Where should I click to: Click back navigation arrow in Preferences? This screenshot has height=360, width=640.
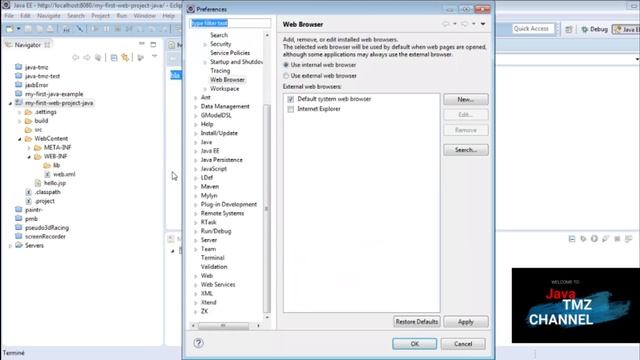tap(446, 24)
